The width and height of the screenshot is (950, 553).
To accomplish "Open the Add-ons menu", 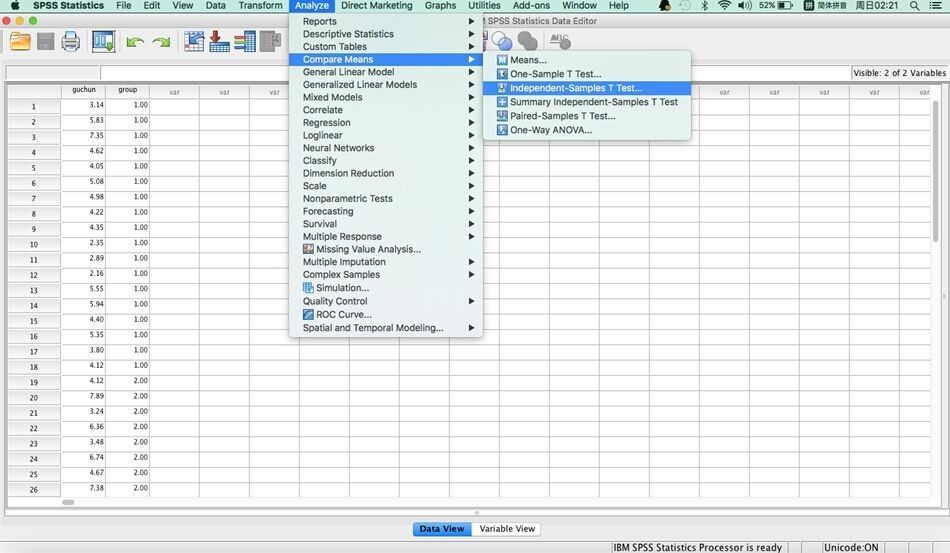I will [x=531, y=5].
